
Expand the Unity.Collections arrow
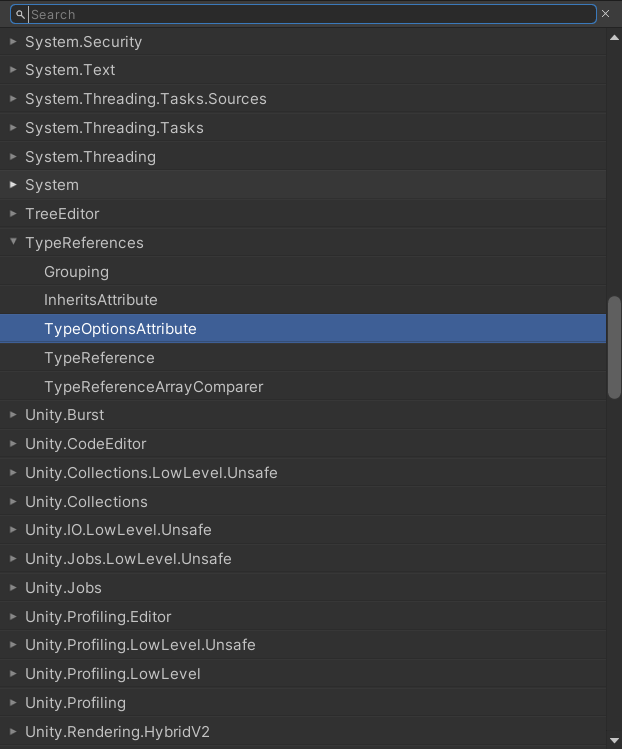pyautogui.click(x=13, y=502)
